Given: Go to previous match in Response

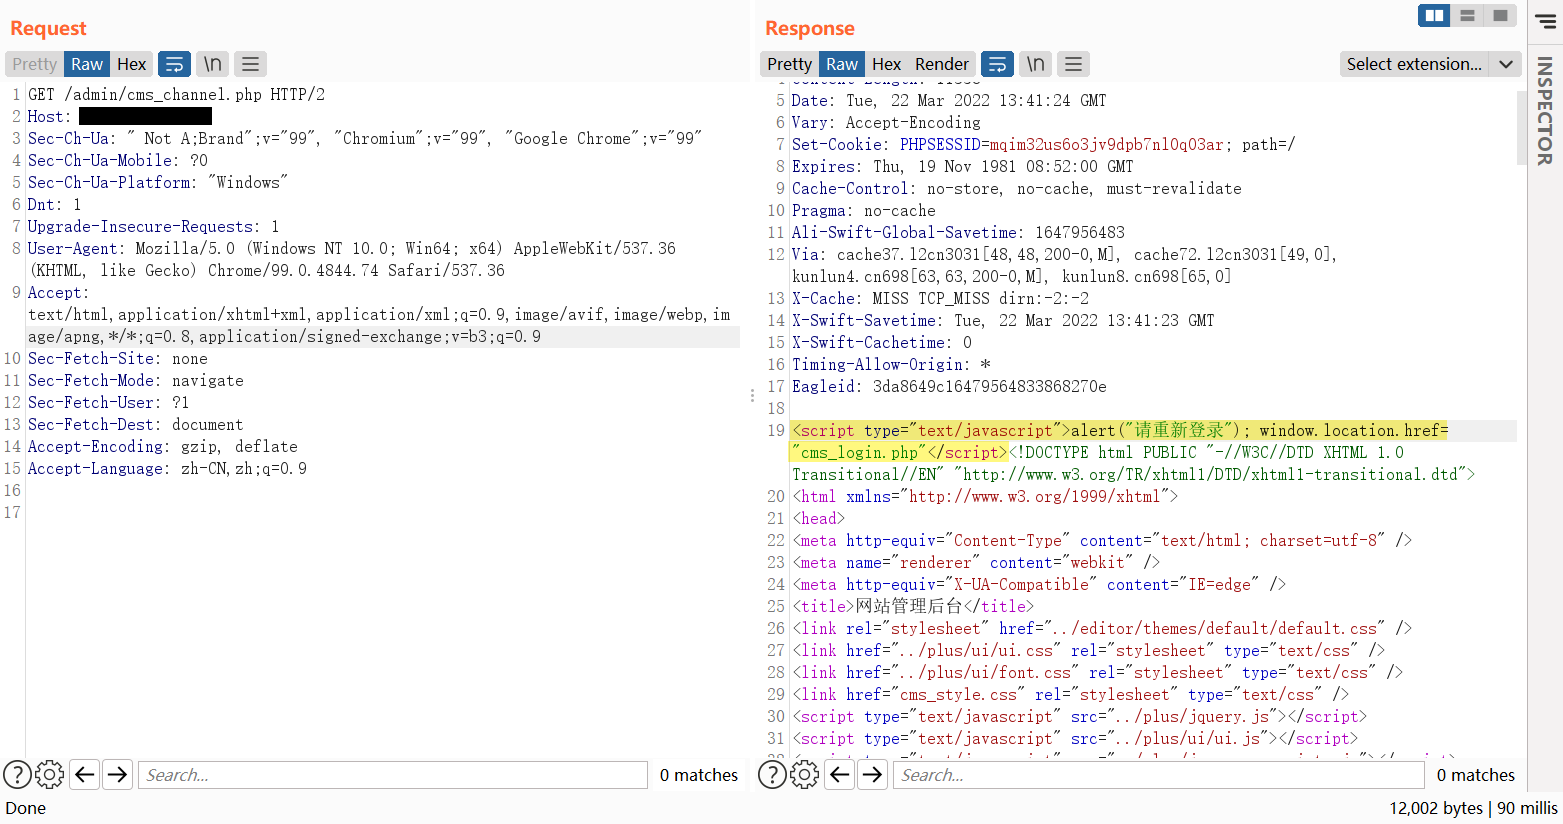Looking at the screenshot, I should point(840,774).
